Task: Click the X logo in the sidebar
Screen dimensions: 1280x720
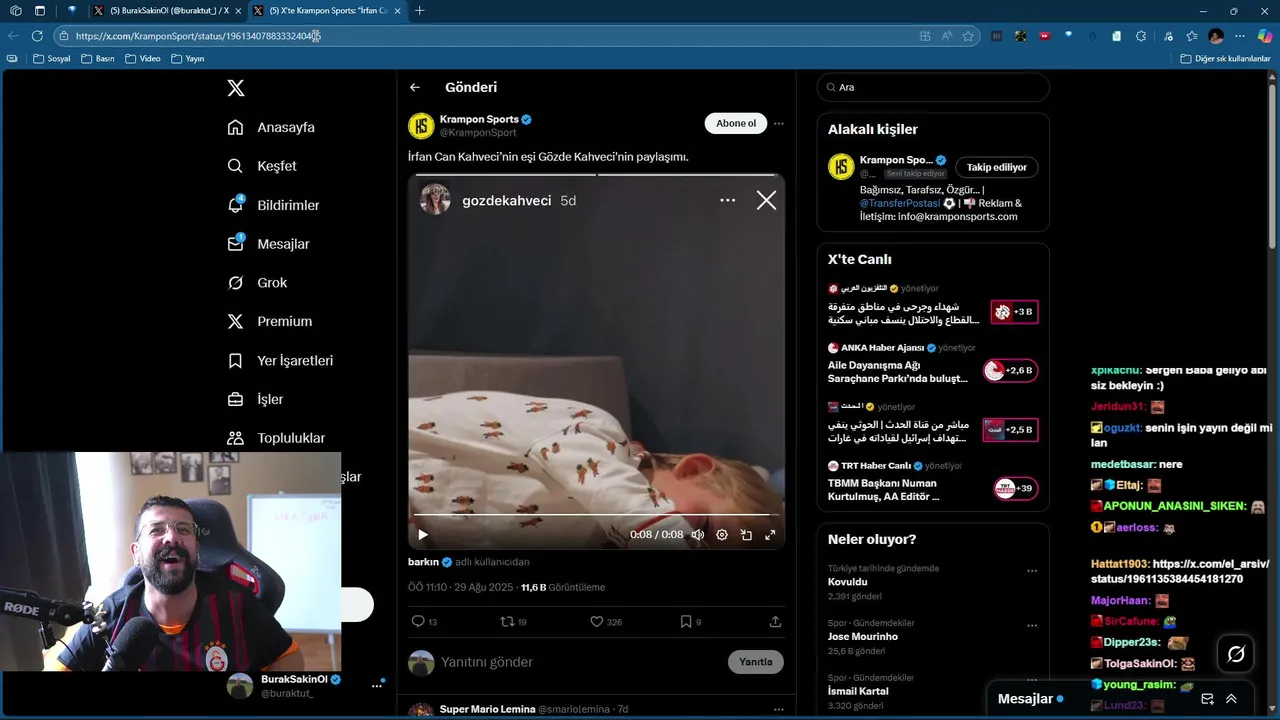Action: 235,88
